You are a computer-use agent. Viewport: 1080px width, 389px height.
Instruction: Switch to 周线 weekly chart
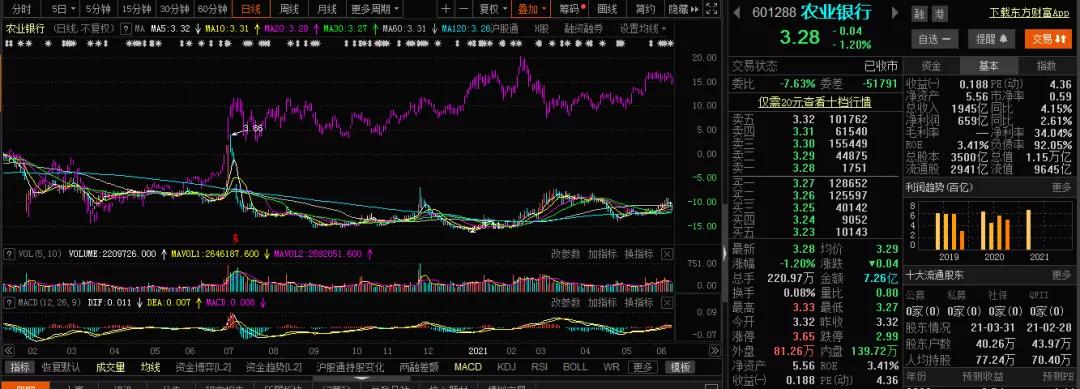click(x=289, y=9)
